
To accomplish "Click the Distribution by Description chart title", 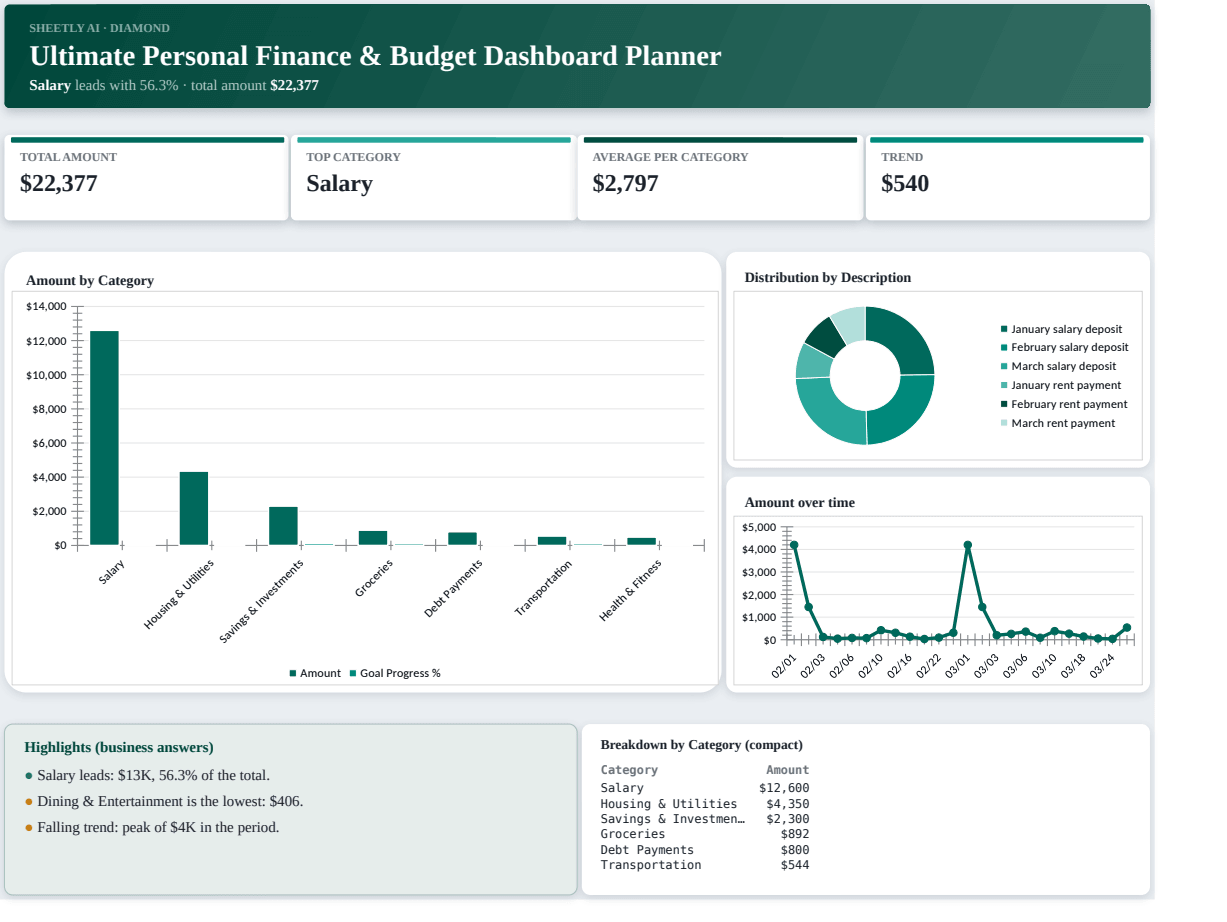I will [828, 278].
